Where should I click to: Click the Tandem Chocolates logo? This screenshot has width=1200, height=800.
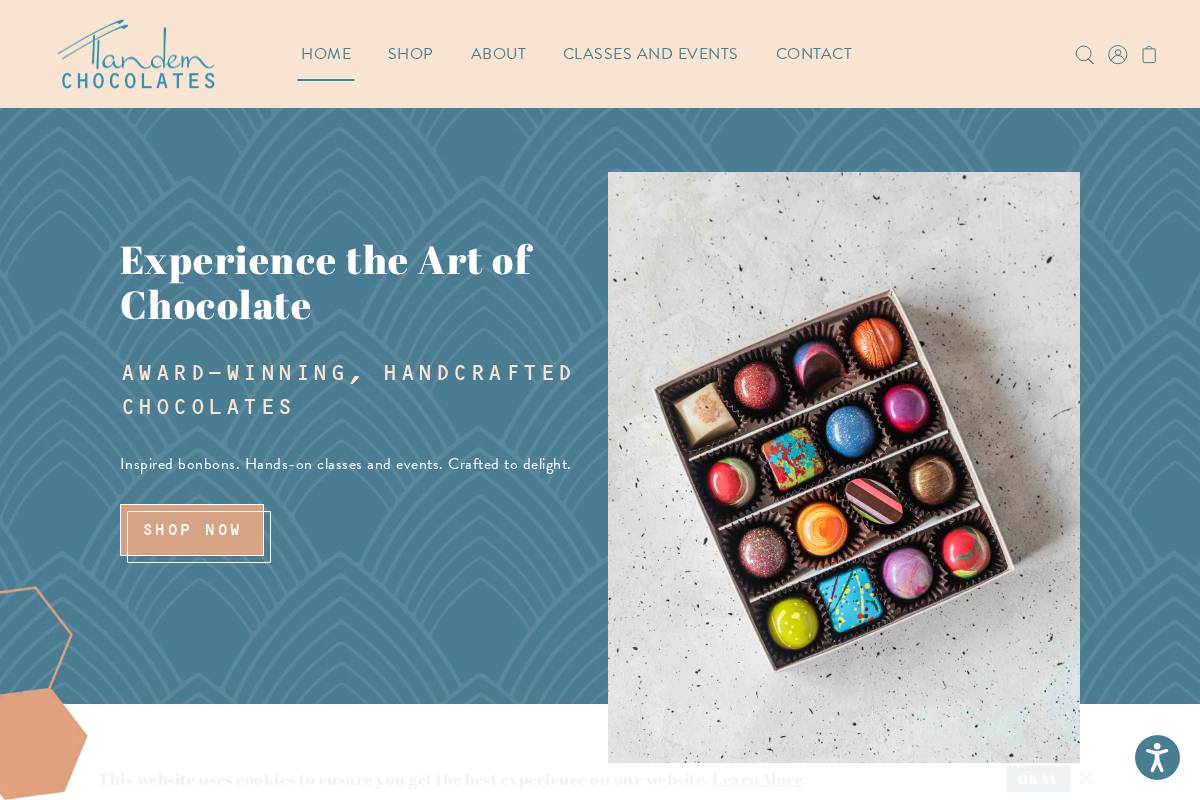[136, 54]
